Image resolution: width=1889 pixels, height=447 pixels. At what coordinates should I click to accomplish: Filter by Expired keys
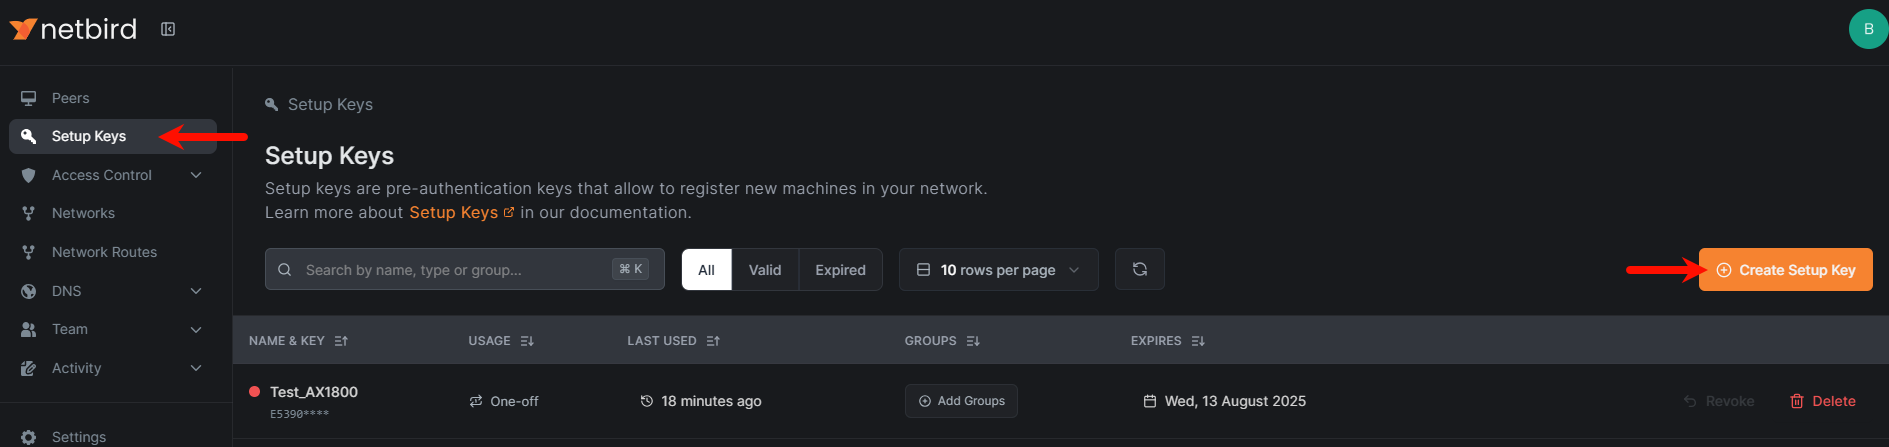tap(840, 270)
